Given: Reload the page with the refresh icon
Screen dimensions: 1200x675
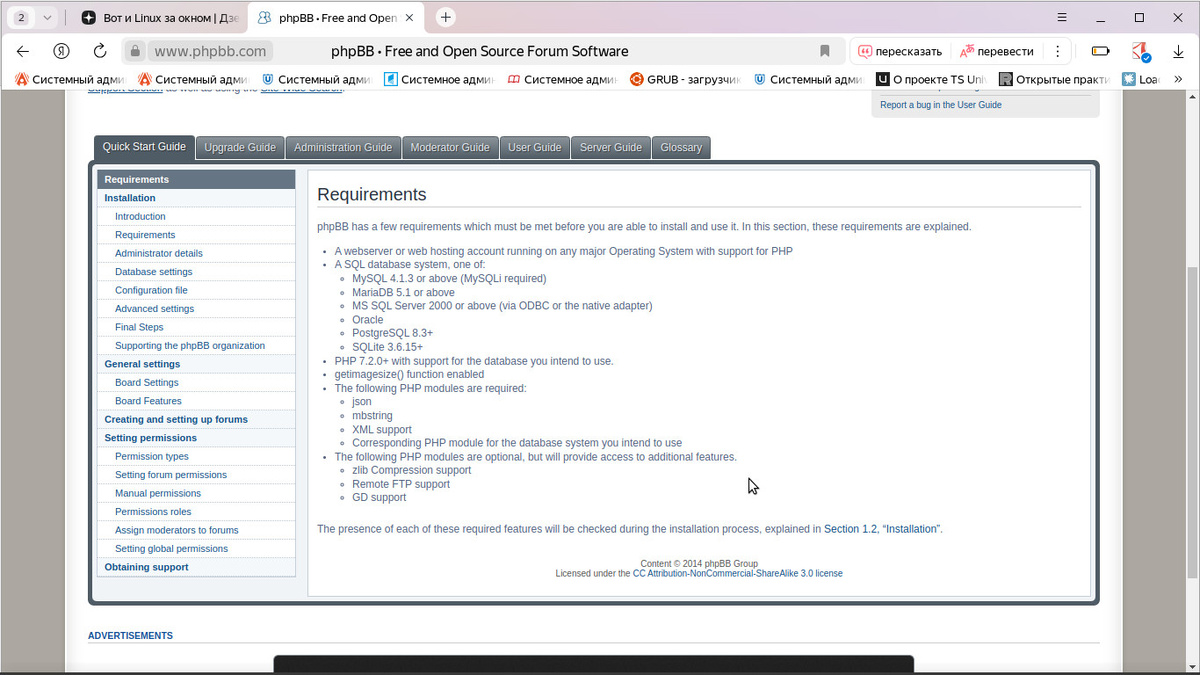Looking at the screenshot, I should tap(100, 51).
